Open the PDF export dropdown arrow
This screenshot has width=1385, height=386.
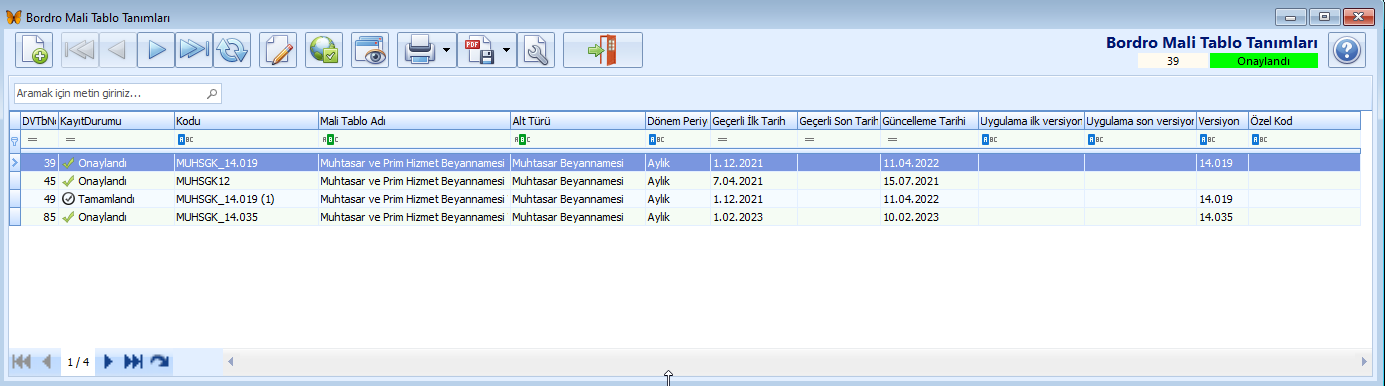tap(508, 50)
